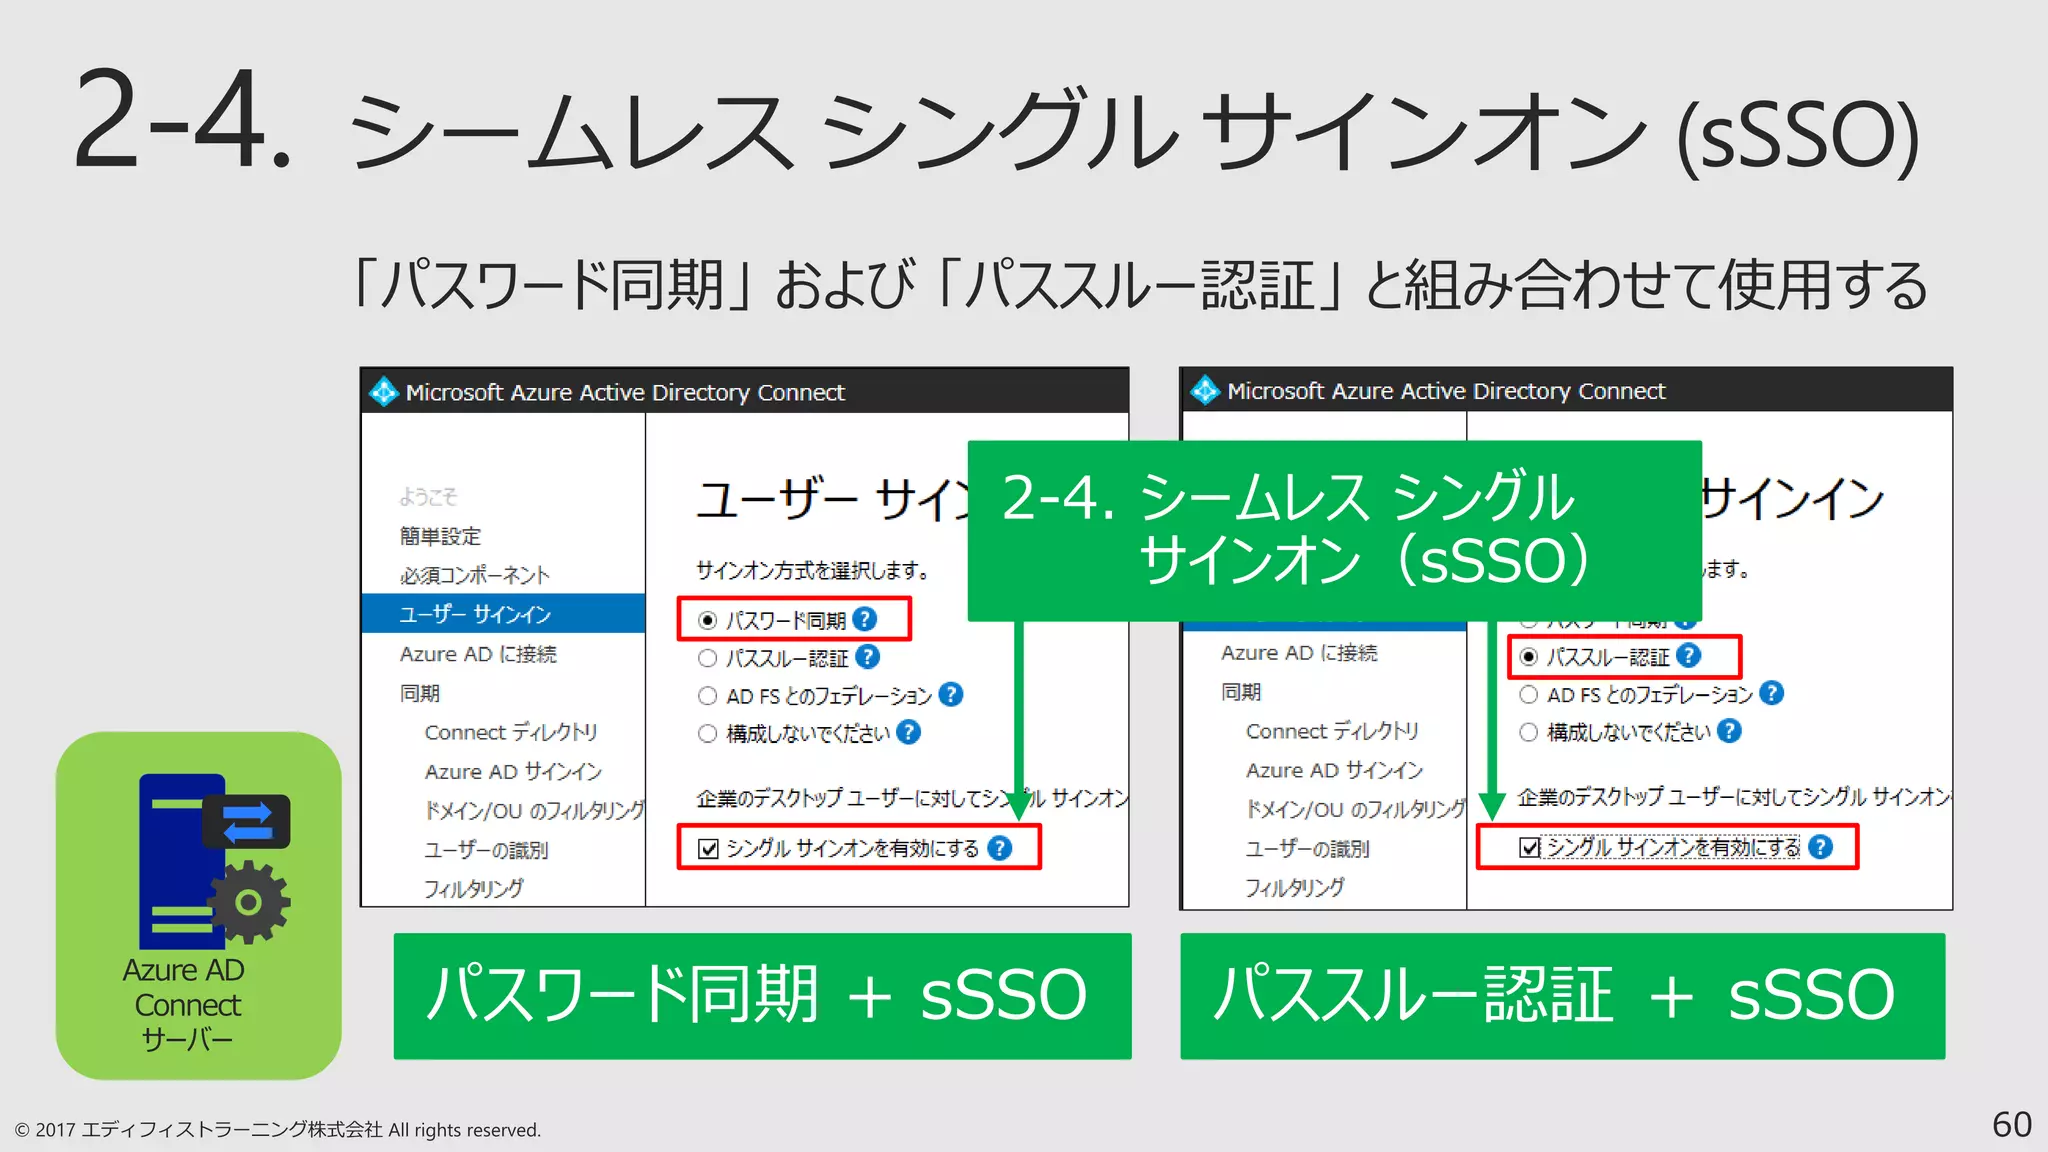
Task: Open ユーザーの識別 step in right window
Action: pyautogui.click(x=1307, y=849)
